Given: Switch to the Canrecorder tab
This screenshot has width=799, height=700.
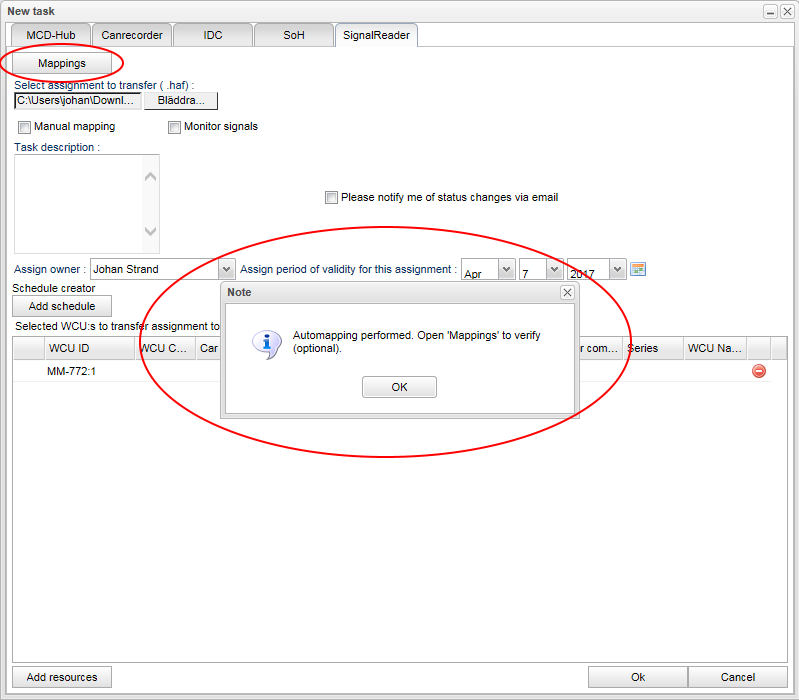Looking at the screenshot, I should coord(132,35).
